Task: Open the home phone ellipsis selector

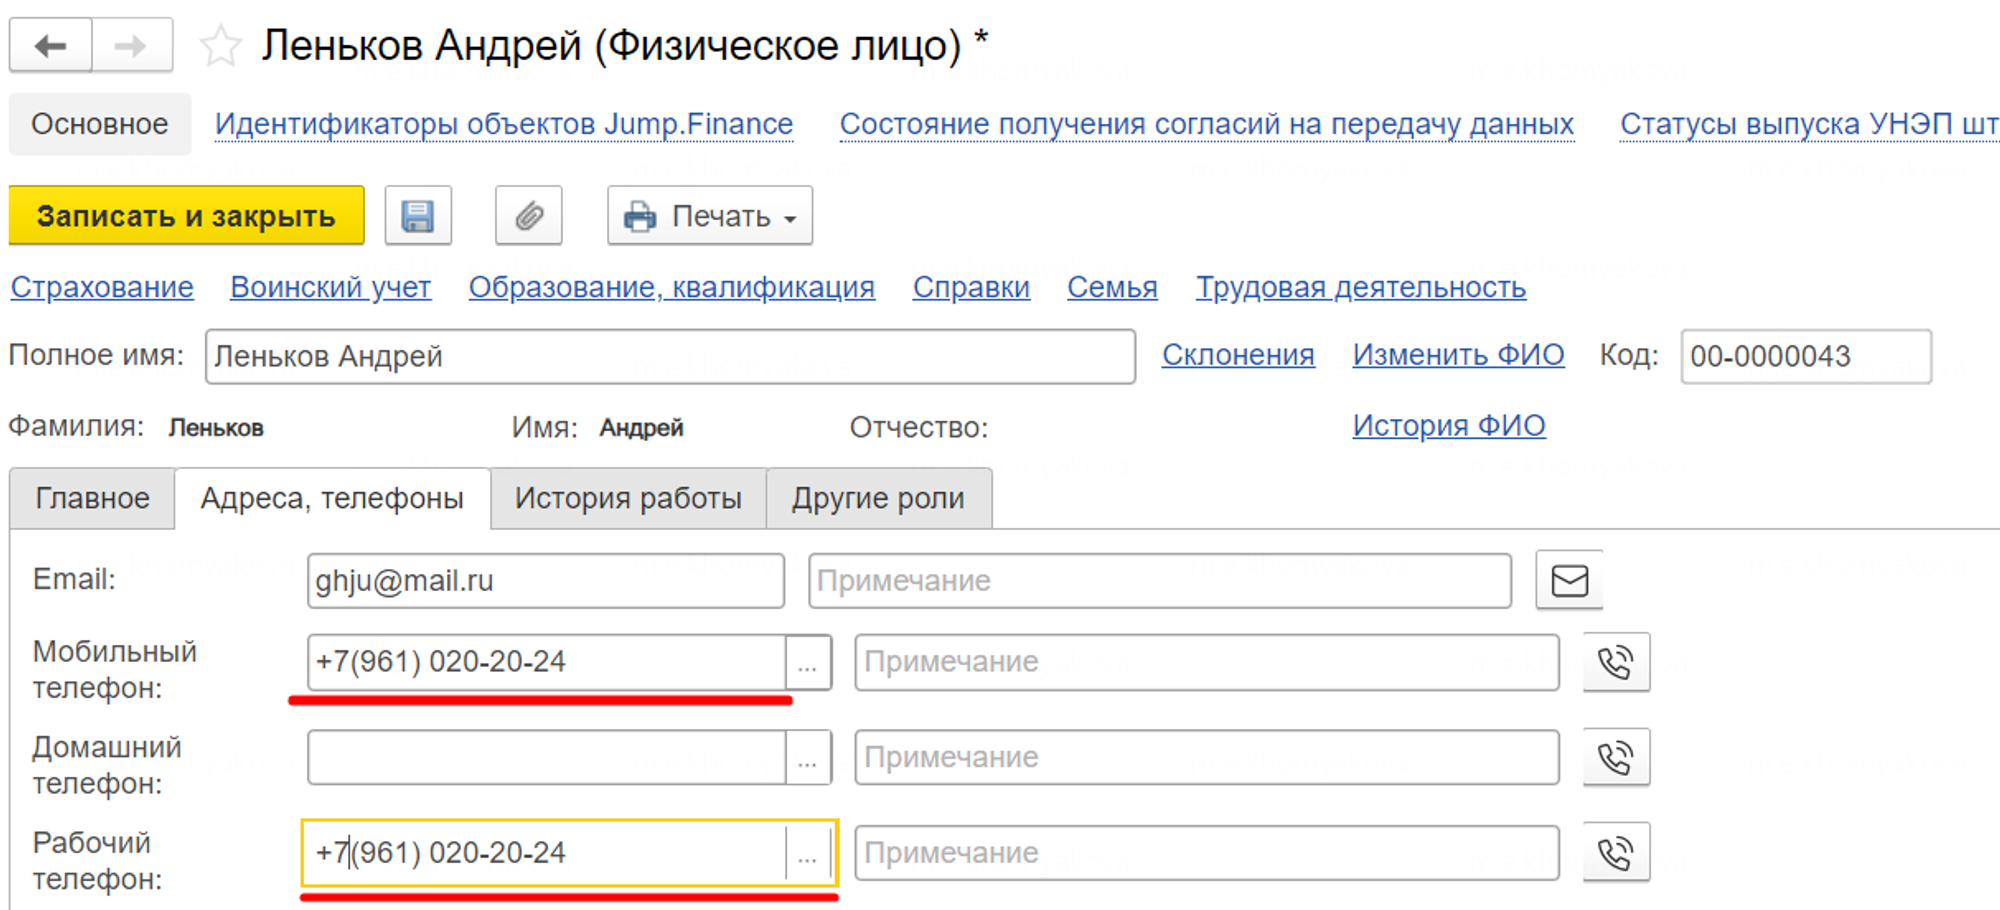Action: (x=808, y=758)
